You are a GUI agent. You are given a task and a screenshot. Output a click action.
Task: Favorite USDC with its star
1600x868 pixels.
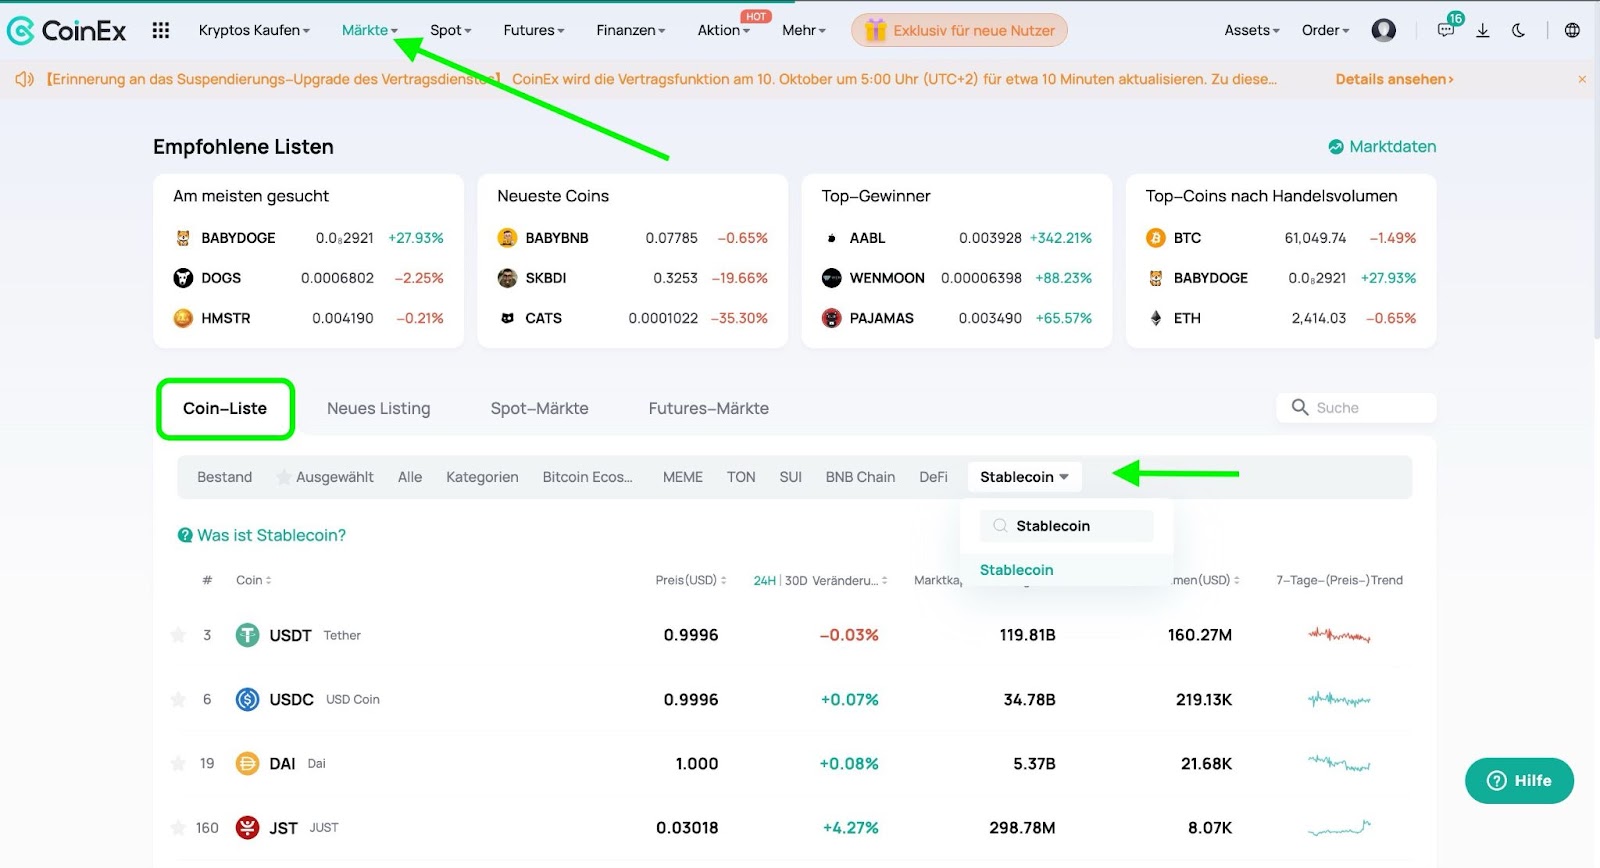[178, 699]
